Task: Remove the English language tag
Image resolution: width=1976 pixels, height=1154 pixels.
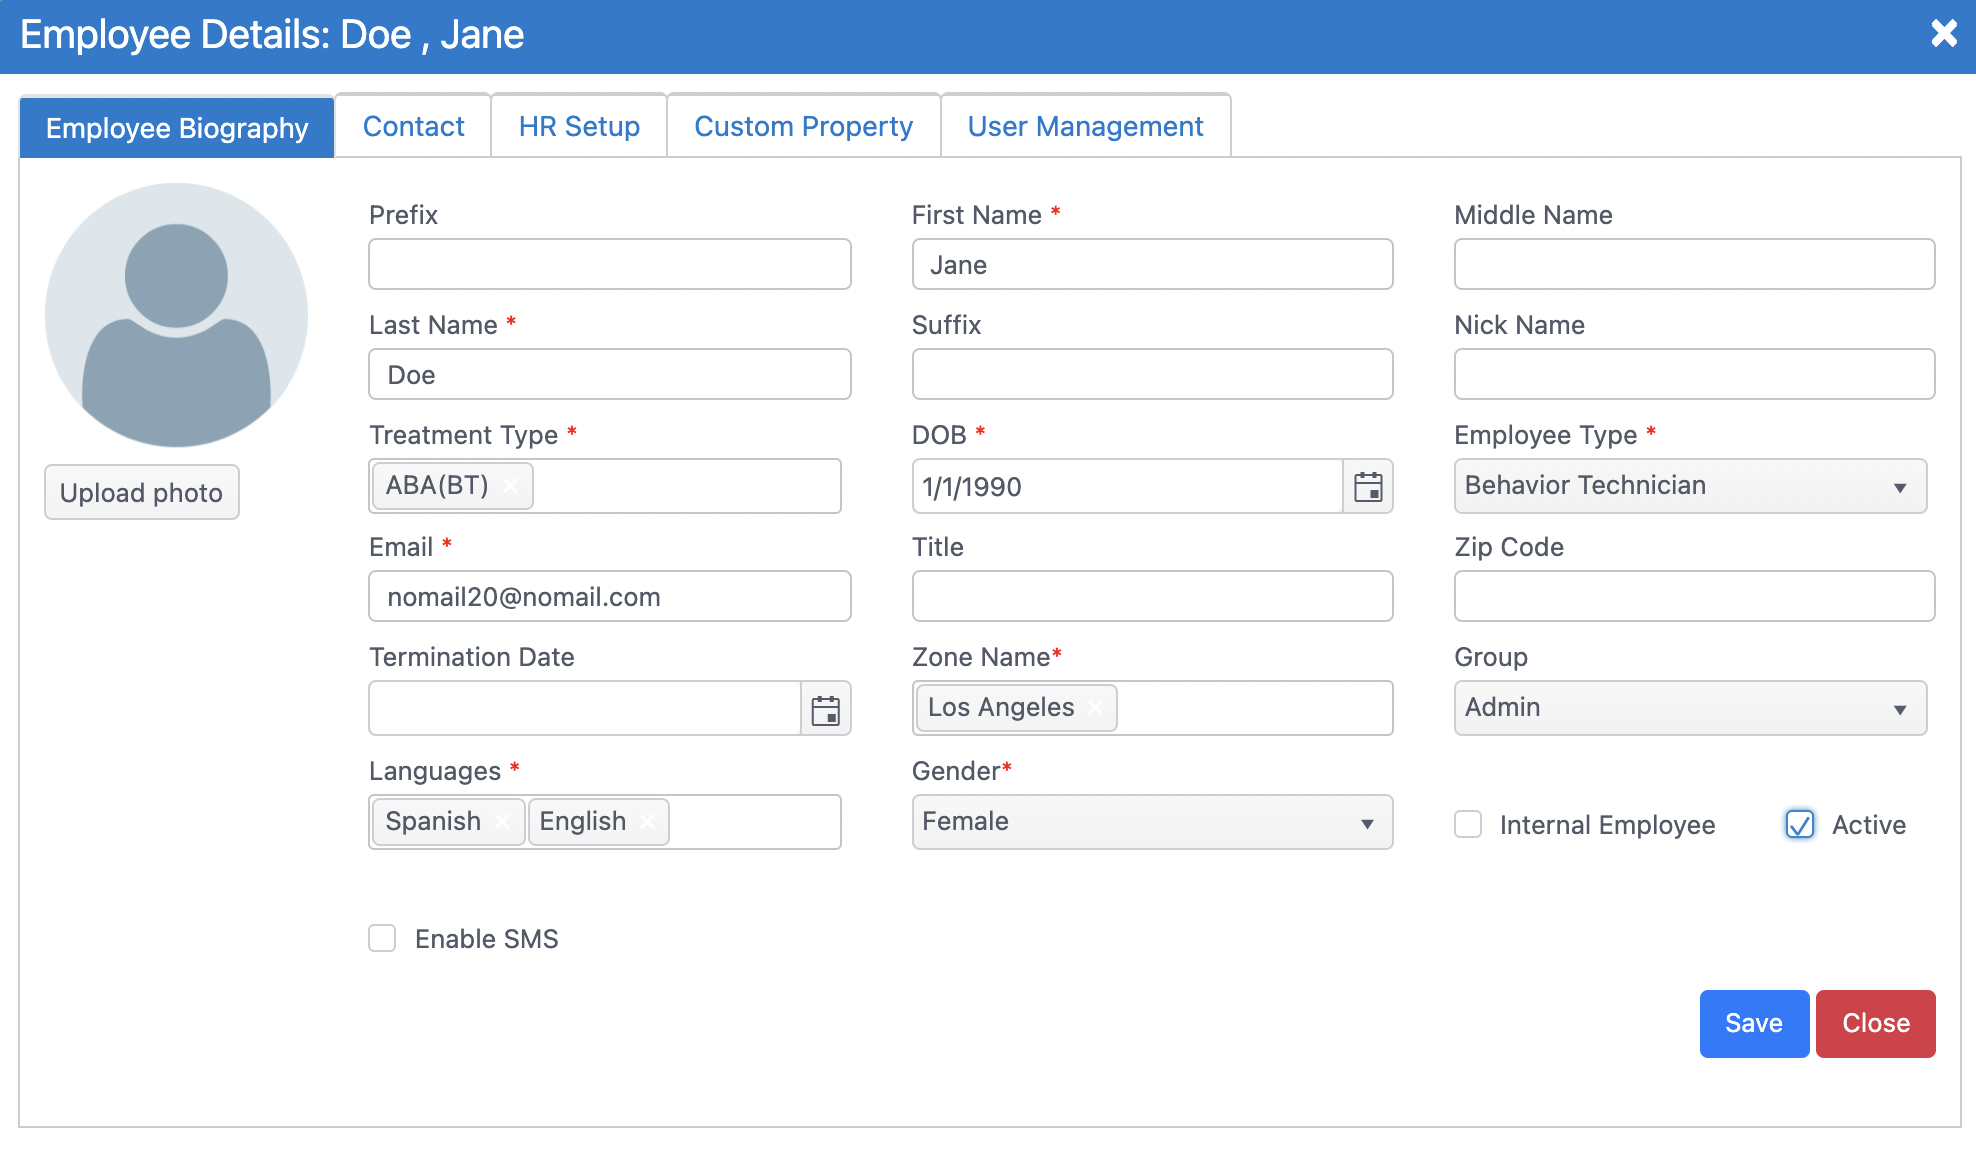Action: click(x=647, y=822)
